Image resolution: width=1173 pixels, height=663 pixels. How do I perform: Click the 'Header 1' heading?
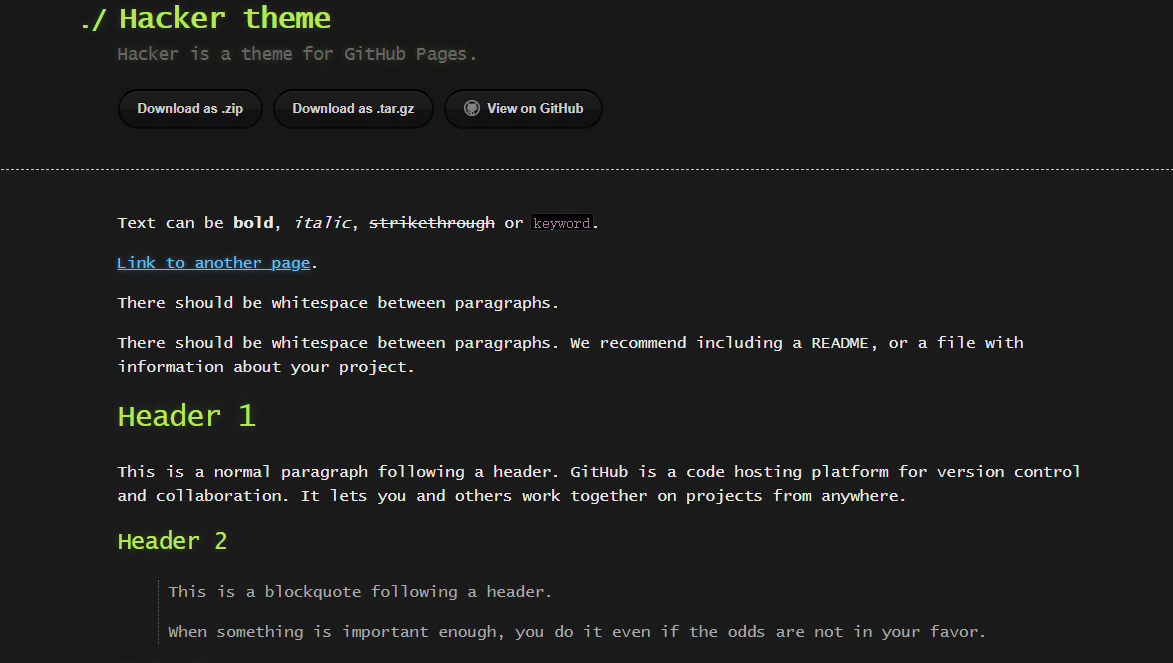186,416
